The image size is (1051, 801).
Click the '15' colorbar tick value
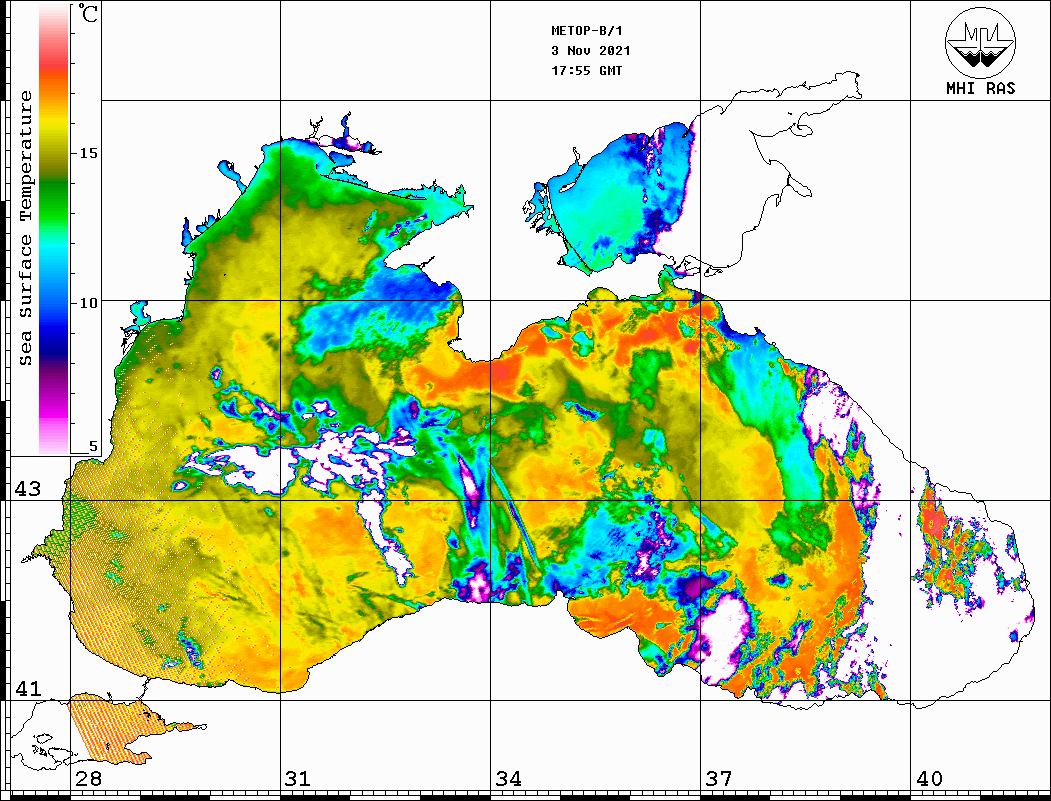(x=88, y=153)
